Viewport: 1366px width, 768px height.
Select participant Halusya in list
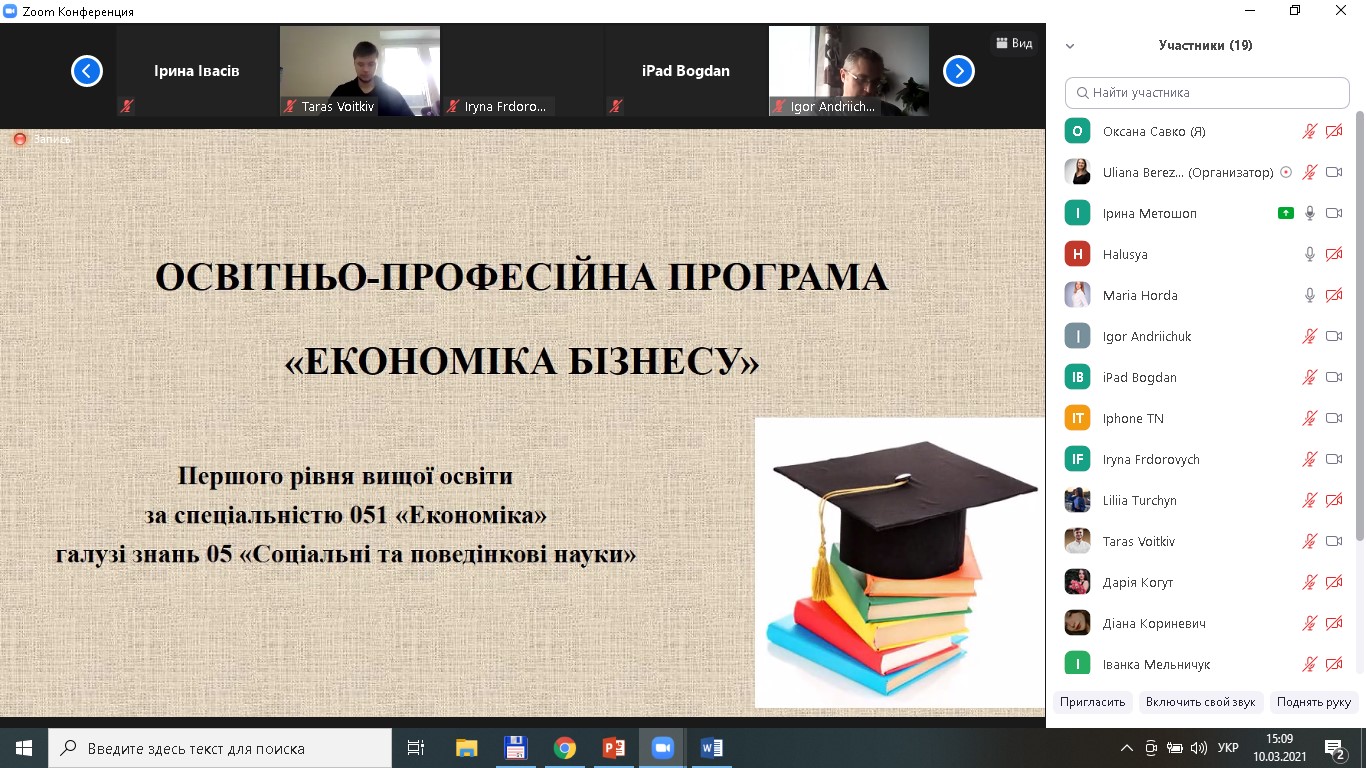1205,254
